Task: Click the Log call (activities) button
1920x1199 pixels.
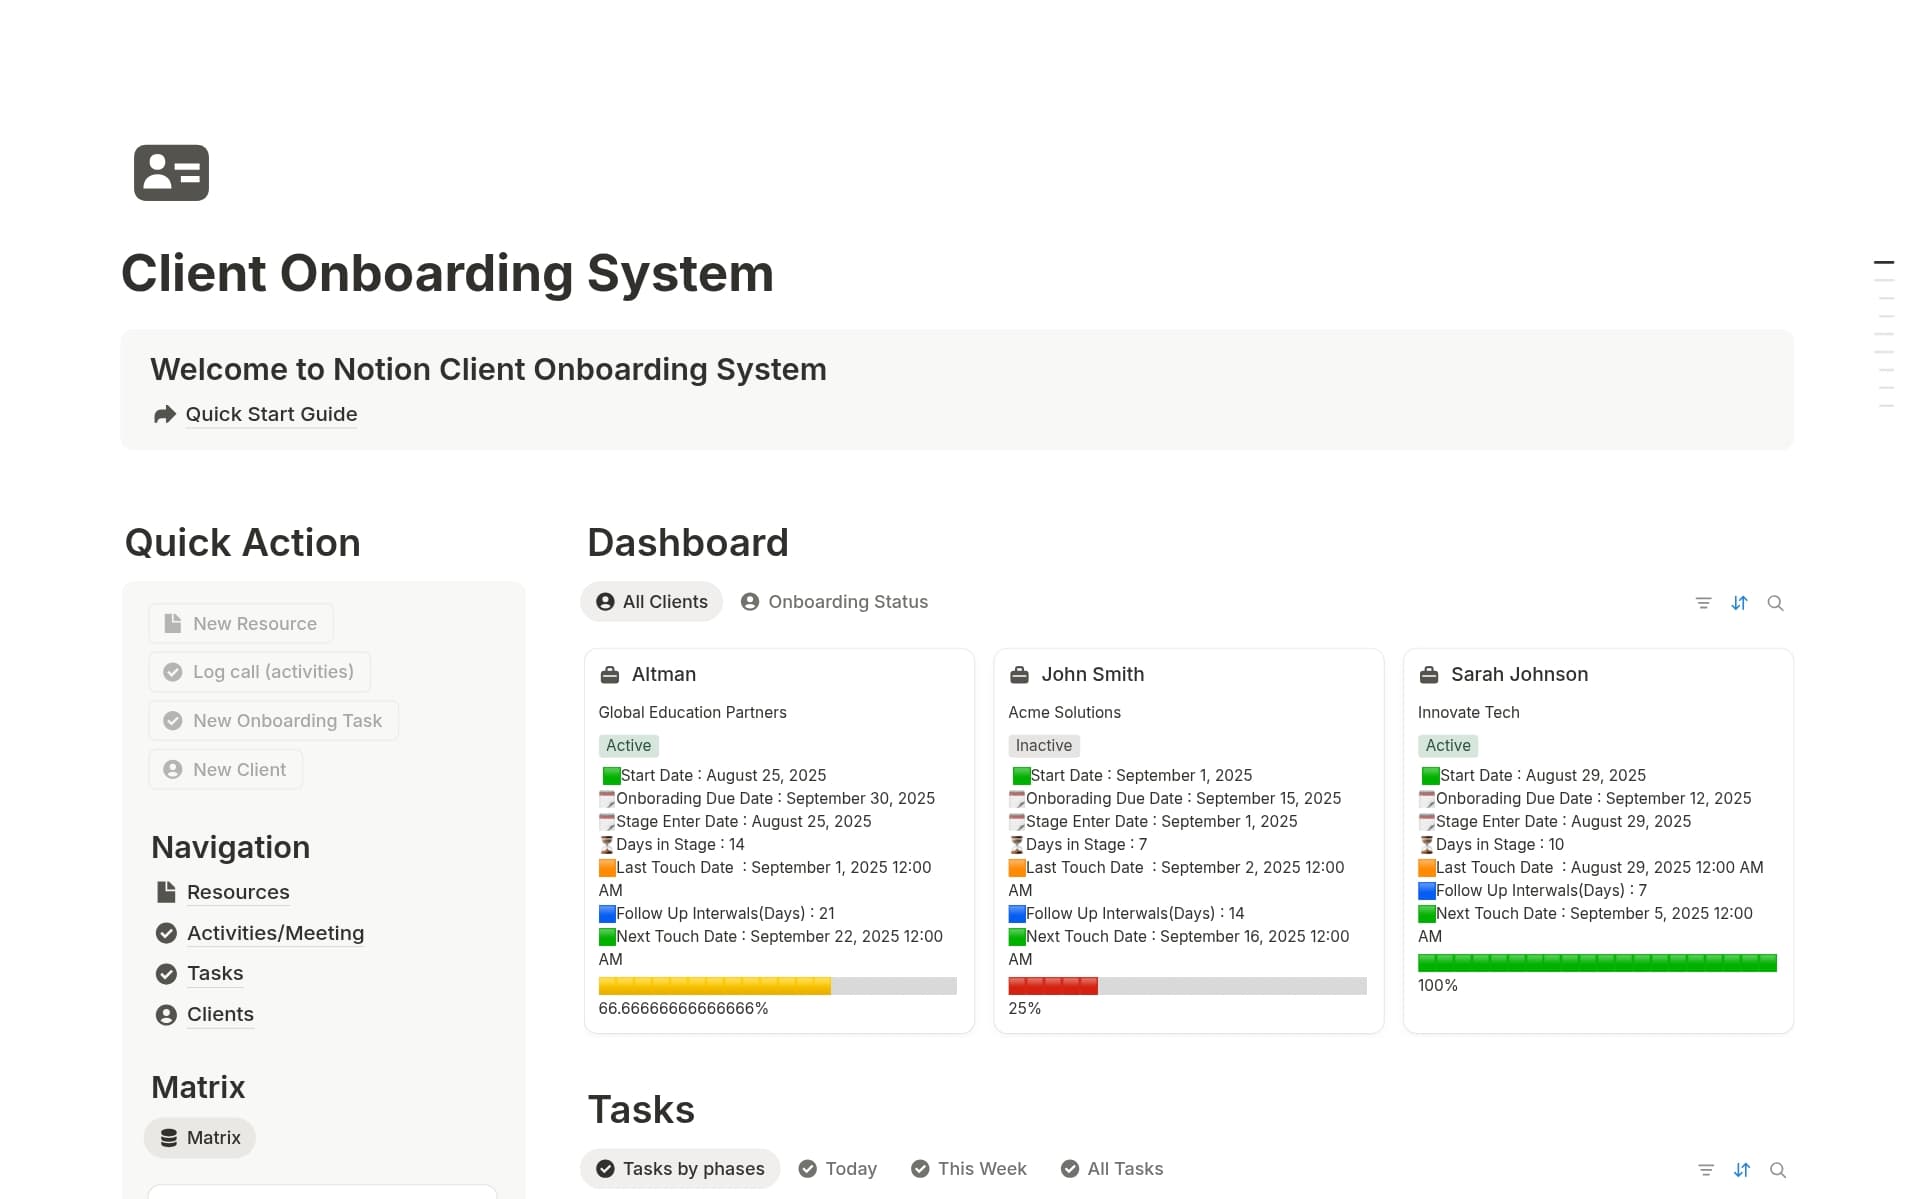Action: (x=258, y=671)
